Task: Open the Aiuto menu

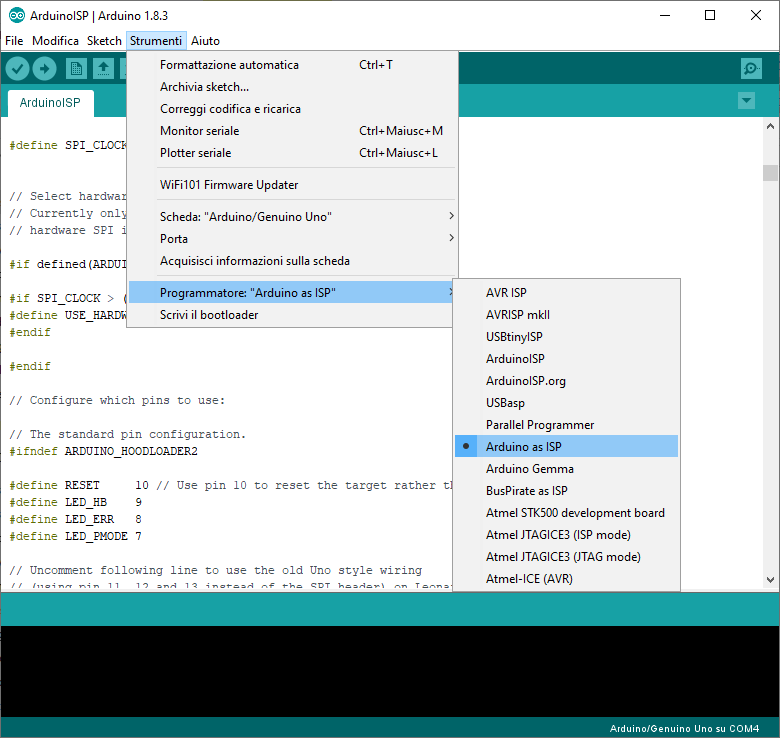Action: (x=205, y=41)
